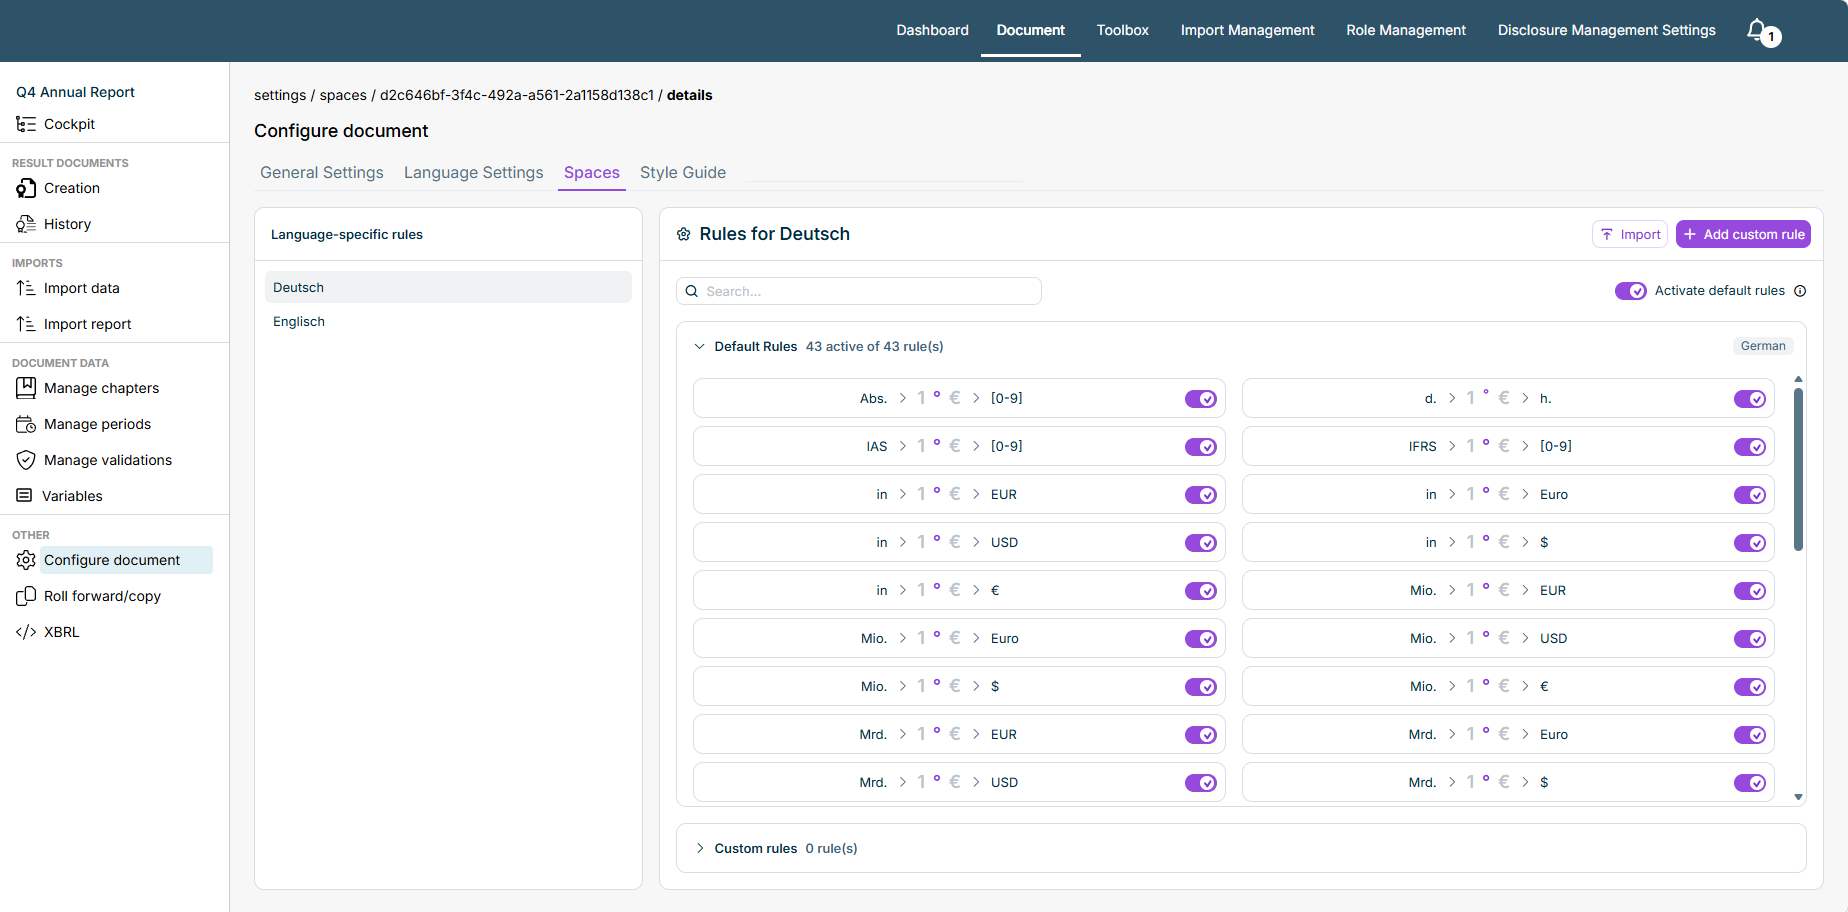This screenshot has width=1848, height=912.
Task: Click scrollbar up arrow in rules list
Action: click(1798, 380)
